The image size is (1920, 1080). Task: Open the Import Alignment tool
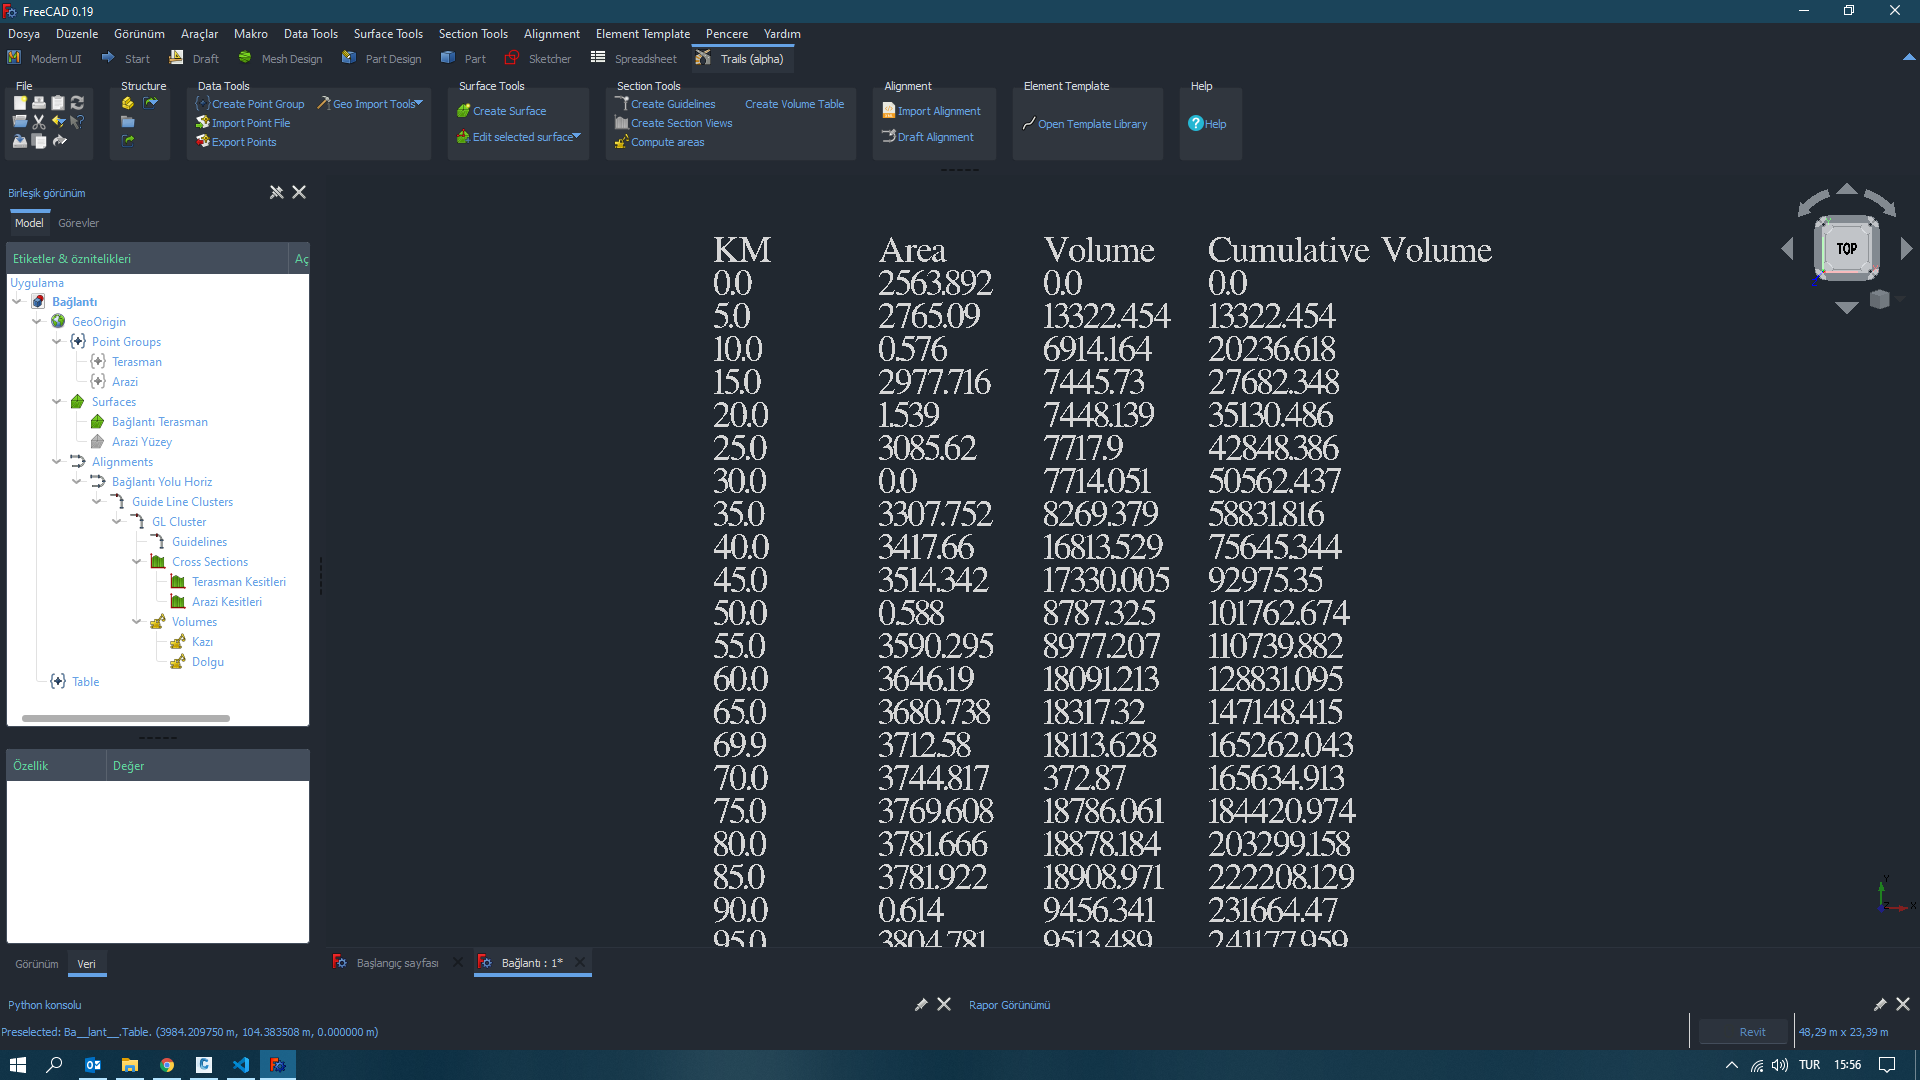pyautogui.click(x=938, y=111)
